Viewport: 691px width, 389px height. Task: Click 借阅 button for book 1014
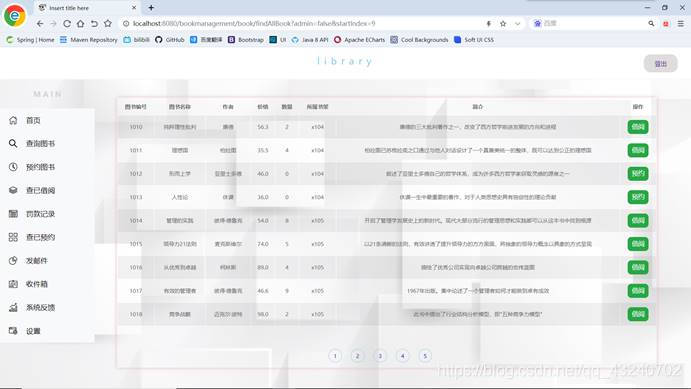click(638, 220)
